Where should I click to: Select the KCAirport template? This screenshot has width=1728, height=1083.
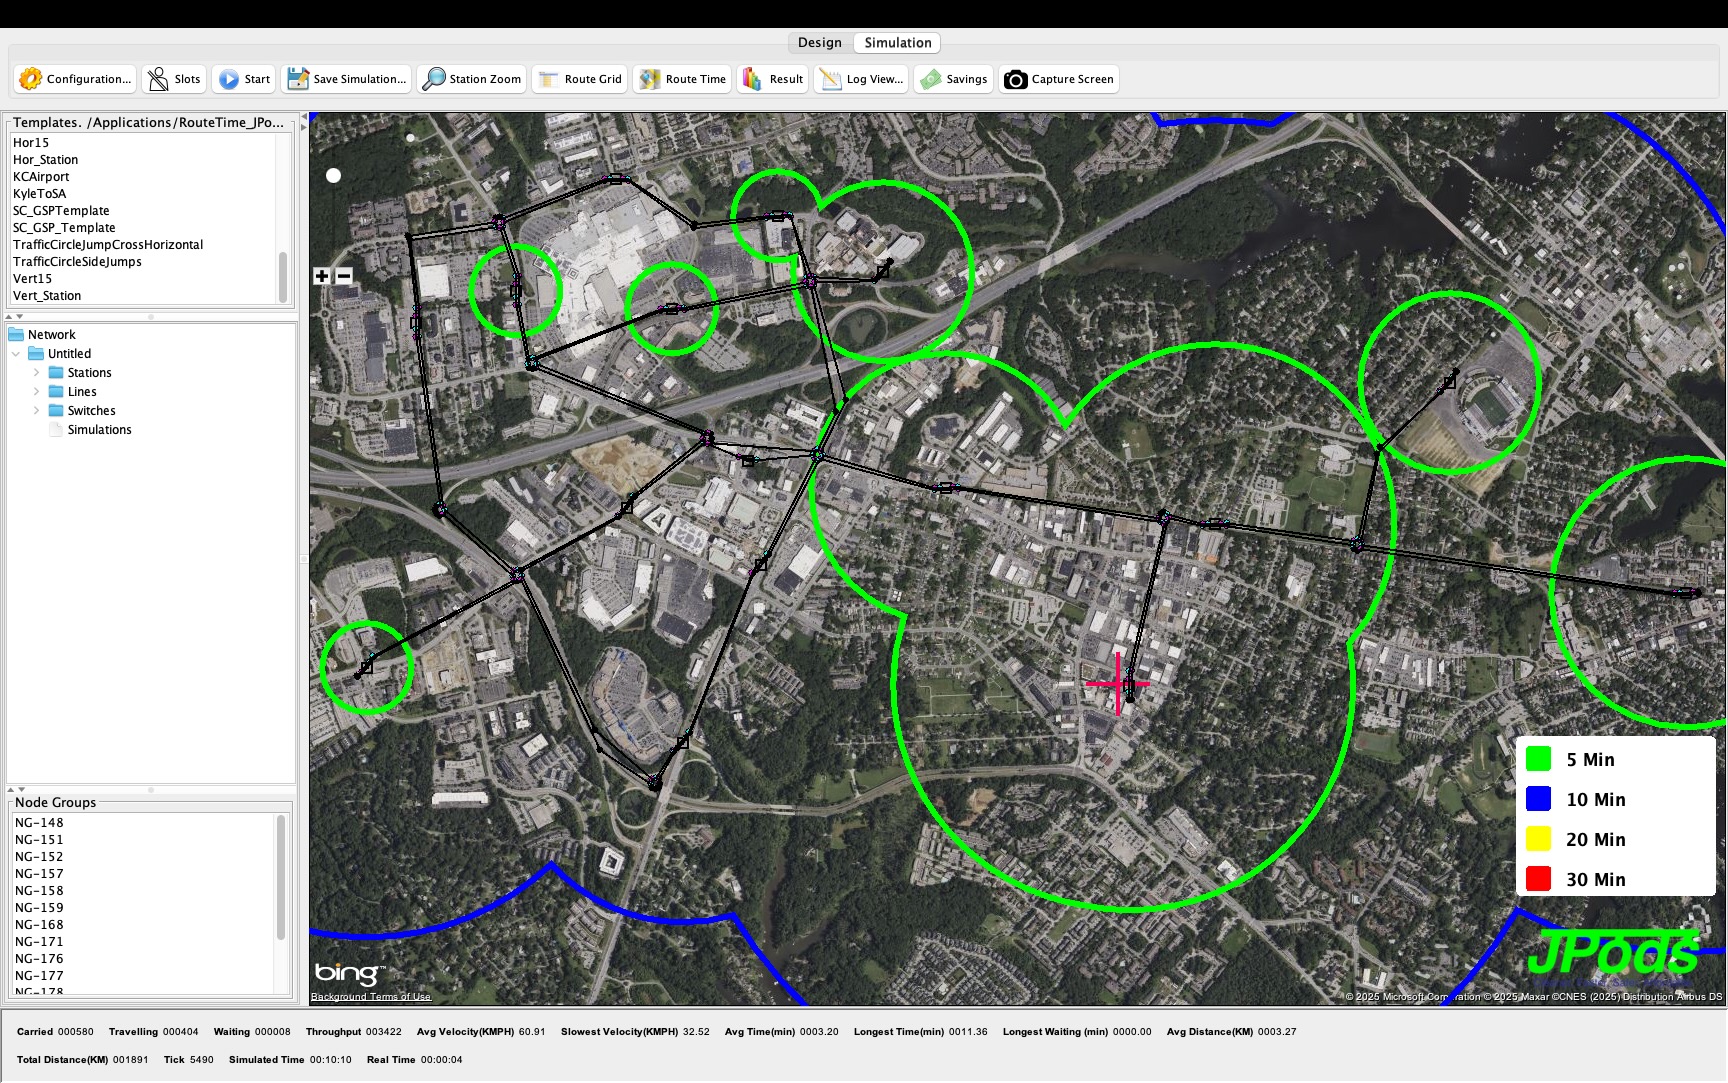41,177
